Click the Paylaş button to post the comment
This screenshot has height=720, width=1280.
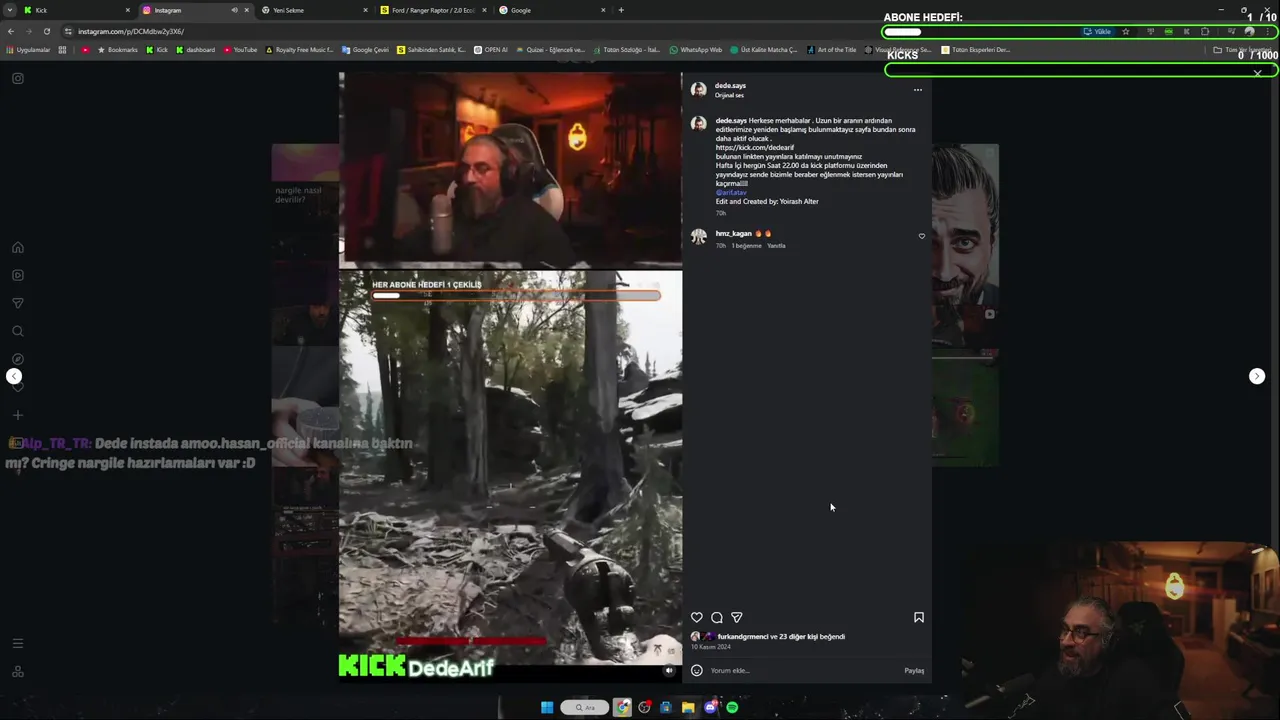[x=914, y=671]
